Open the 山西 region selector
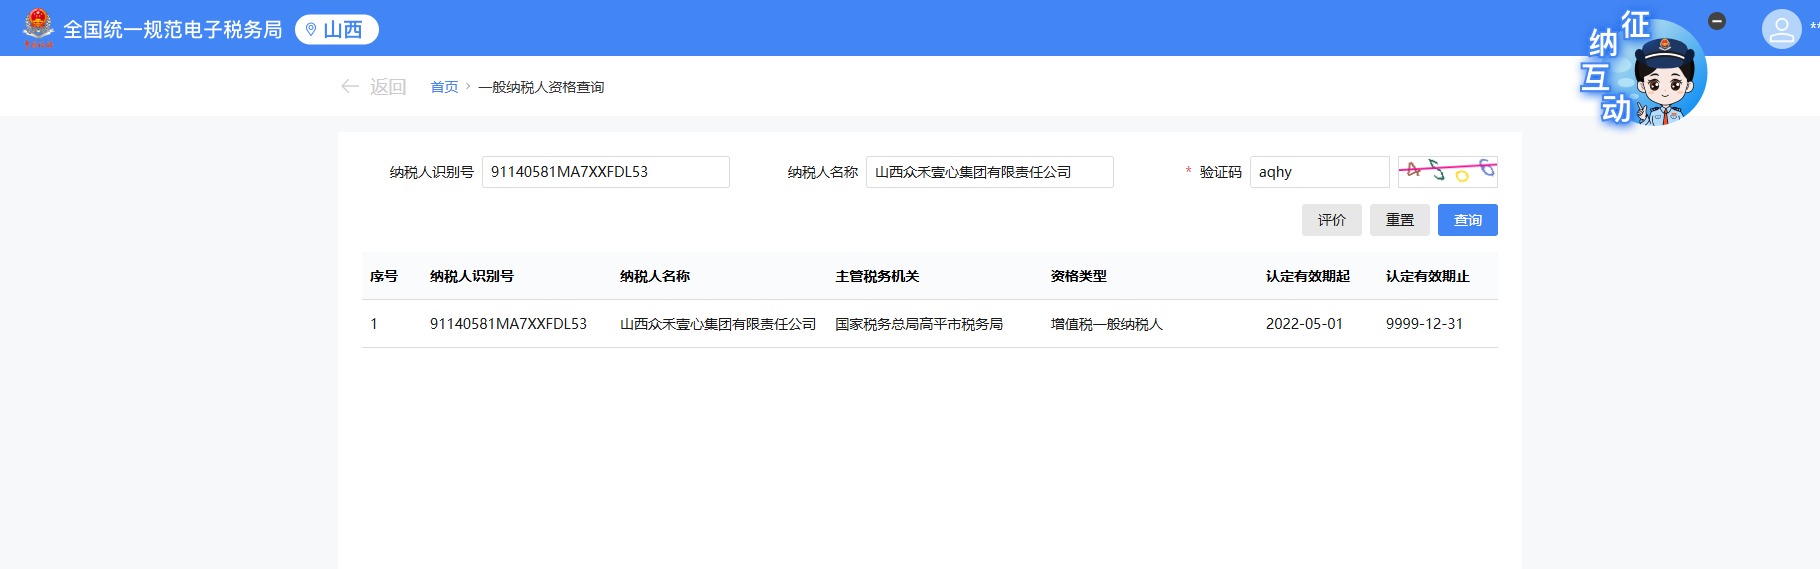Viewport: 1820px width, 569px height. coord(337,30)
